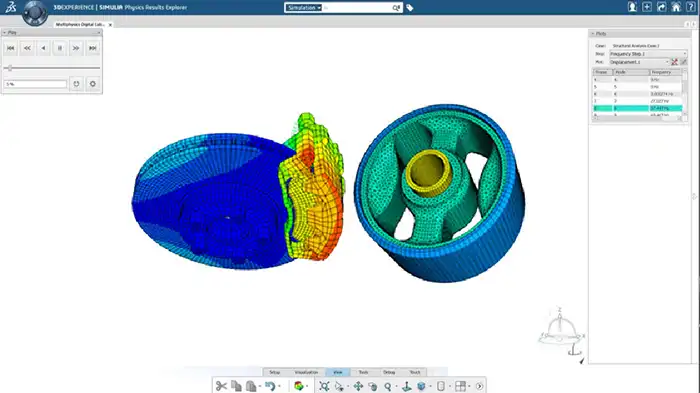Image resolution: width=700 pixels, height=393 pixels.
Task: Click the Undo arrow icon
Action: click(x=270, y=386)
